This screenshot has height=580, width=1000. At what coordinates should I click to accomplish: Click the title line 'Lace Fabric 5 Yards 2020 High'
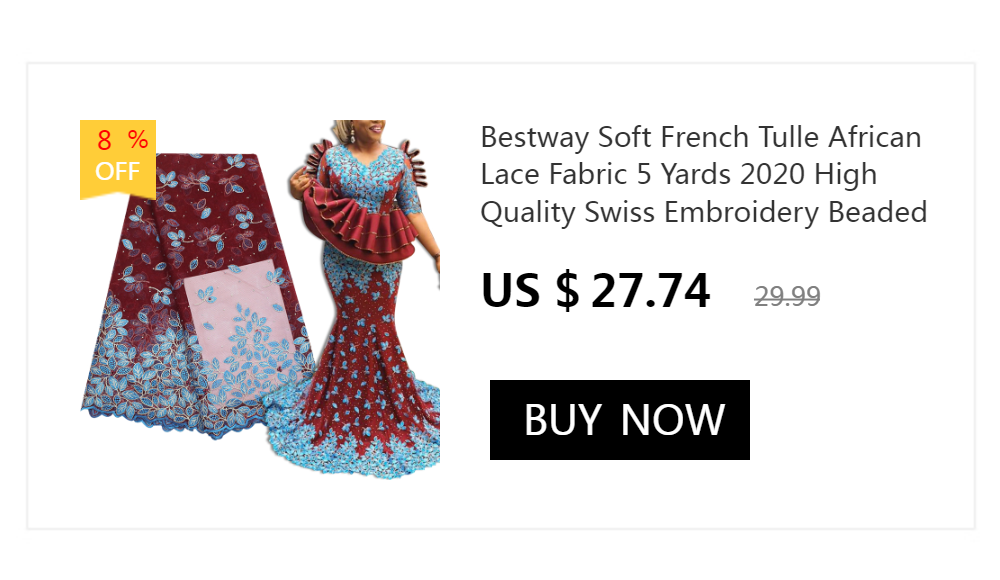click(x=679, y=174)
